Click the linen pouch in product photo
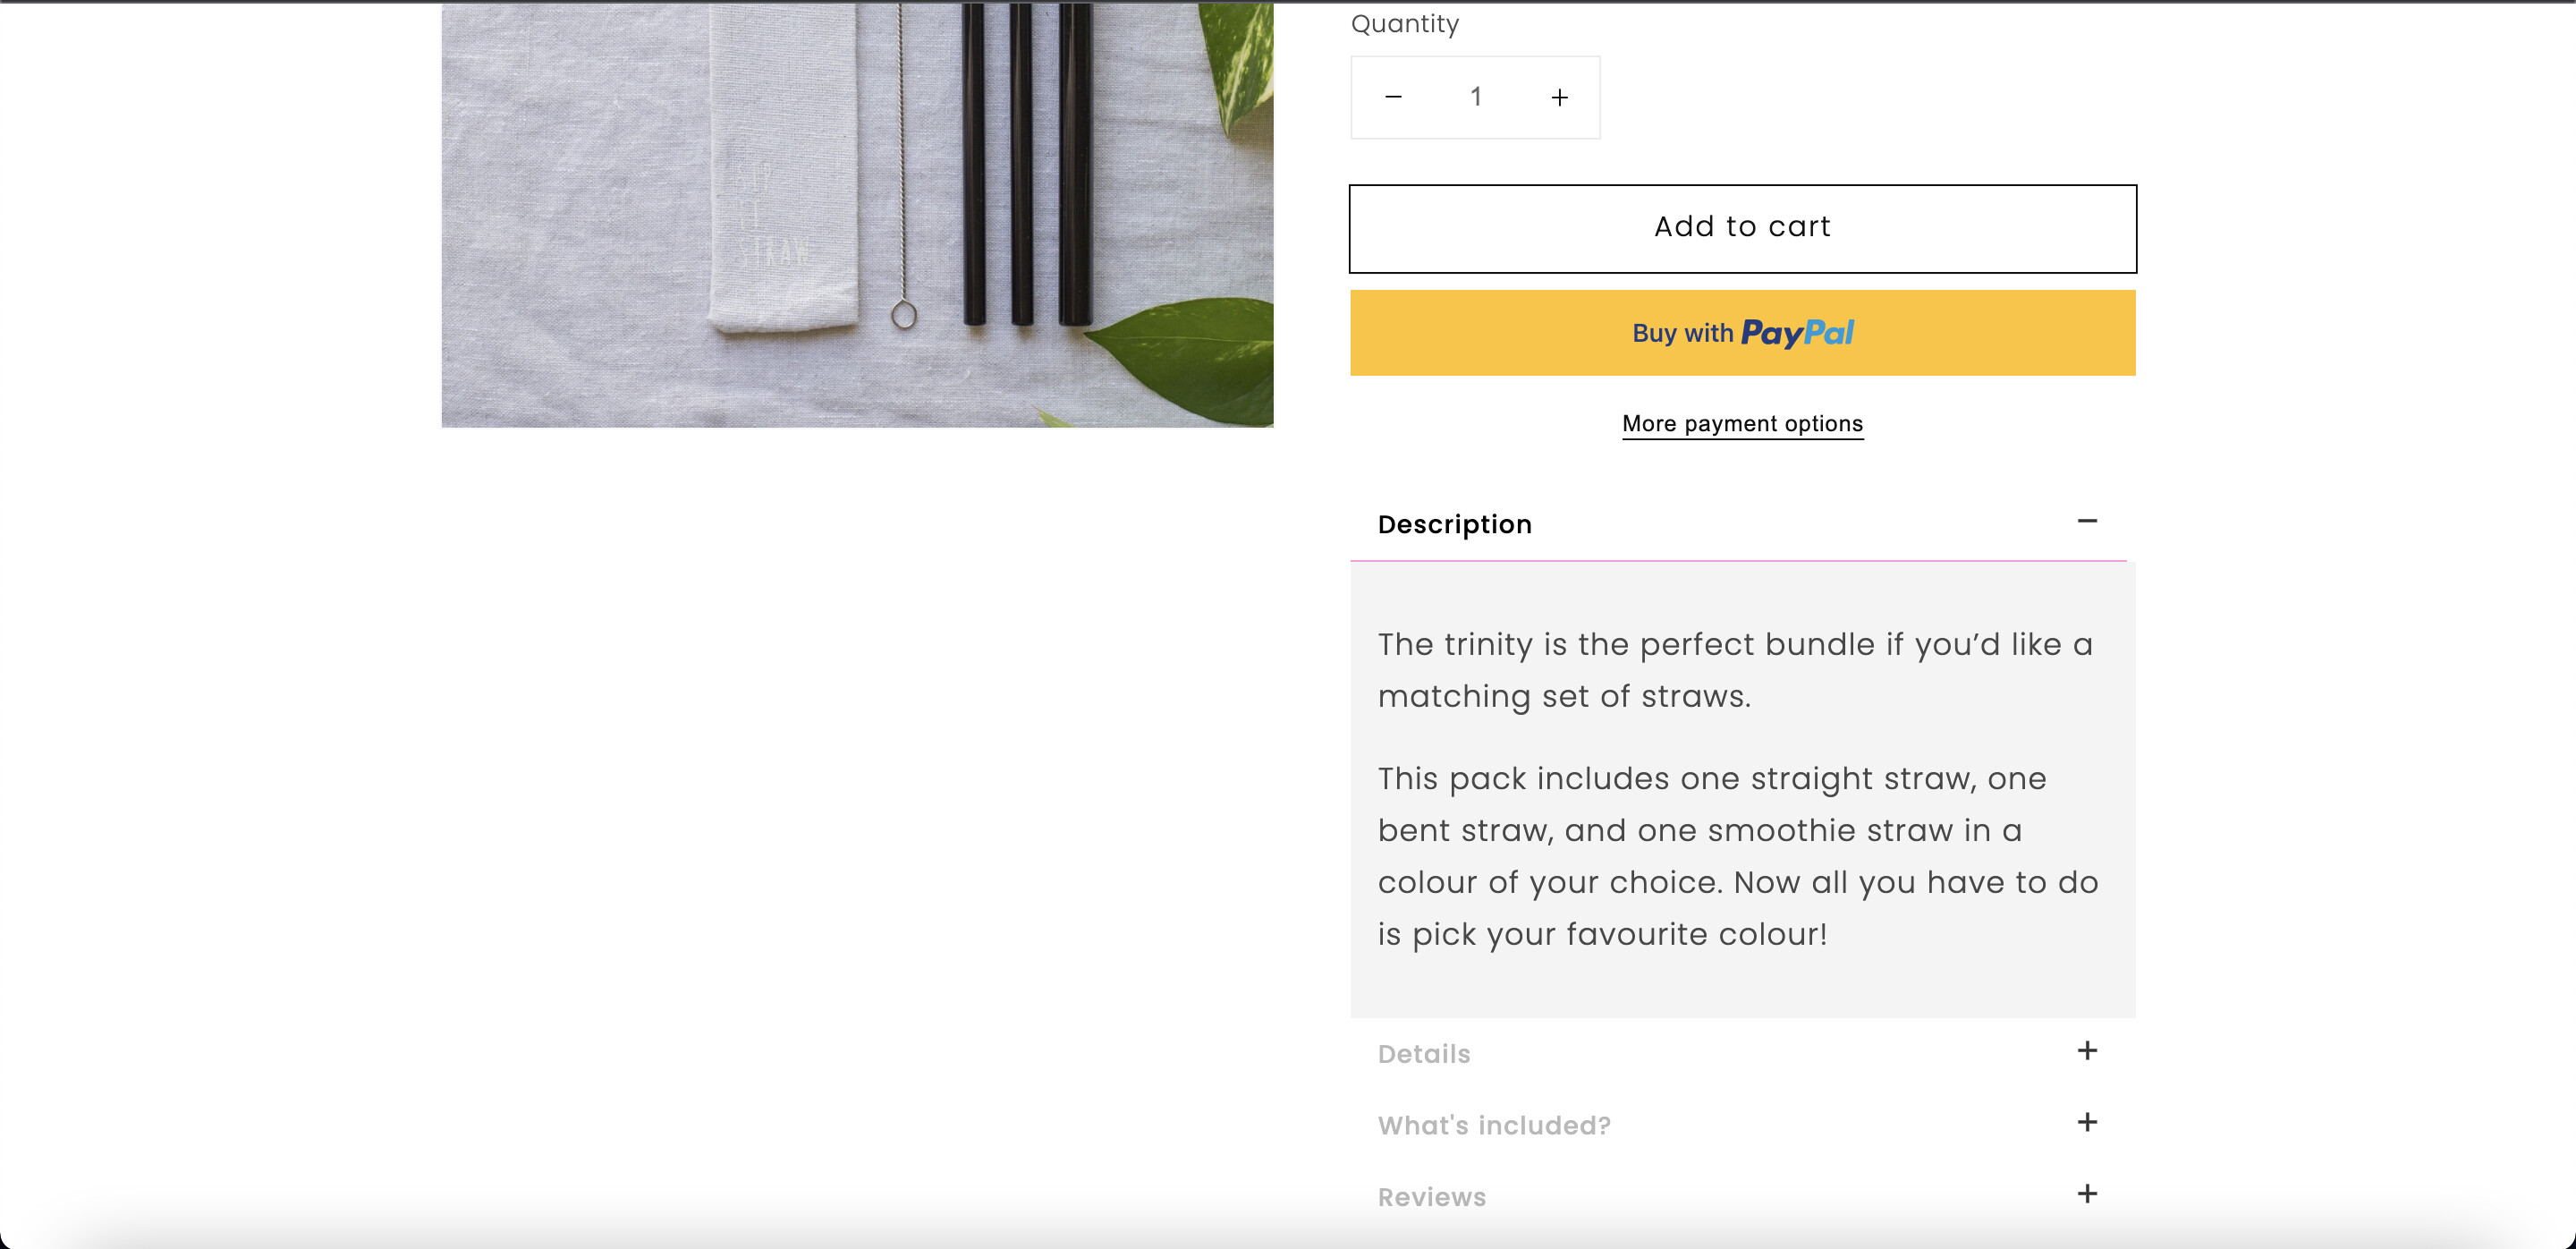 [x=783, y=170]
